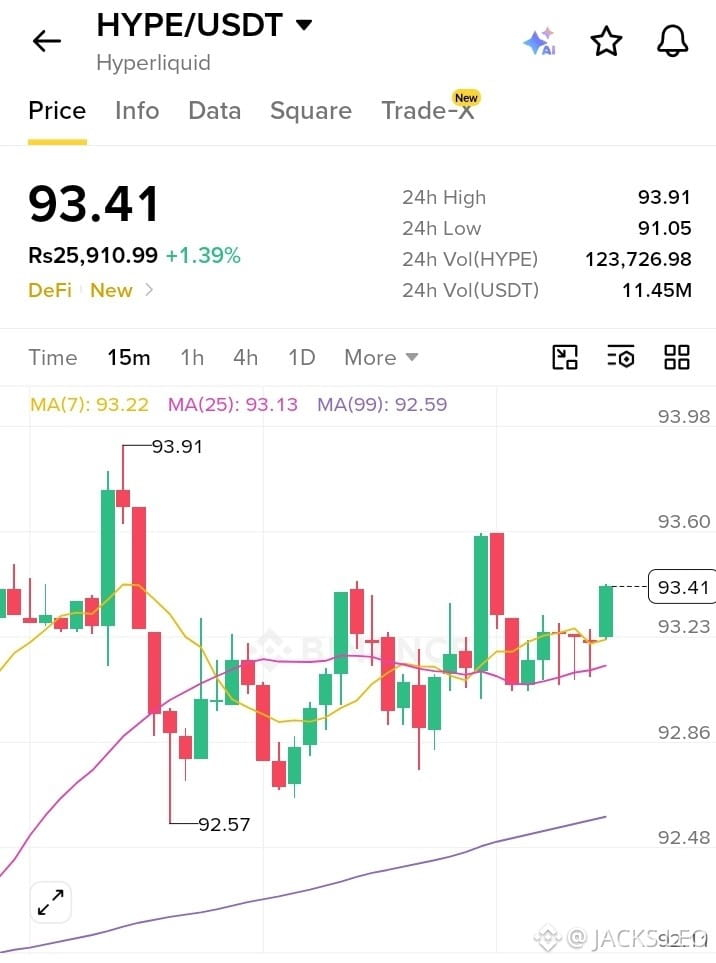This screenshot has width=716, height=963.
Task: Switch to the Data tab
Action: coord(215,111)
